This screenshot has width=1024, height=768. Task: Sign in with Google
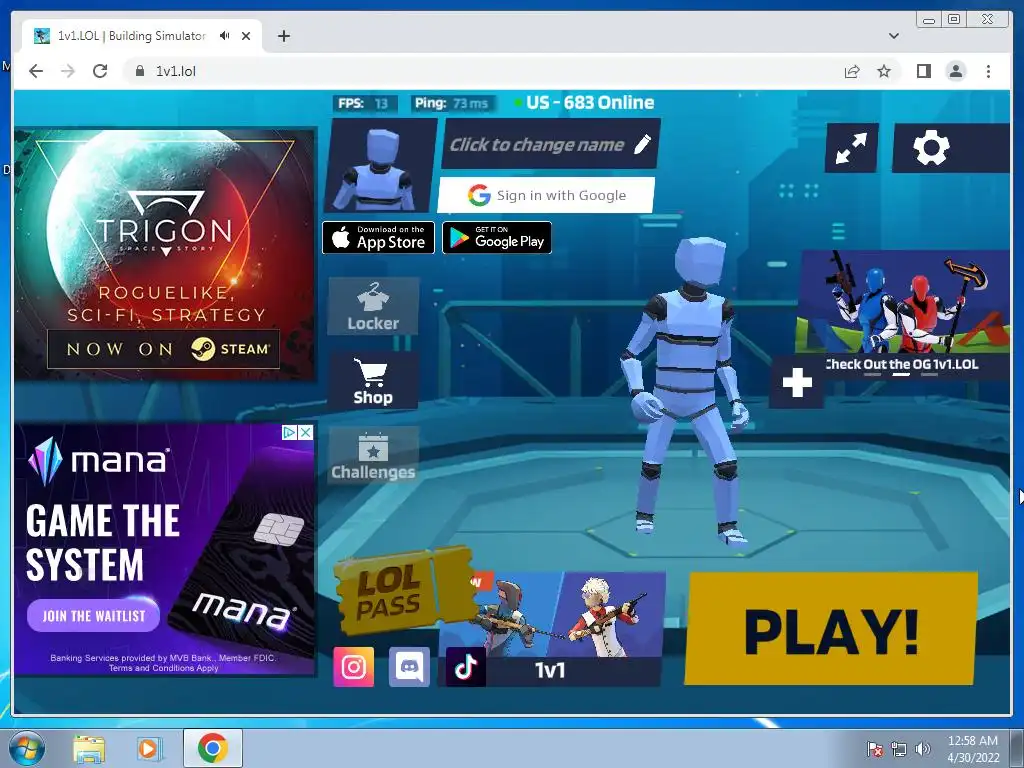click(546, 195)
